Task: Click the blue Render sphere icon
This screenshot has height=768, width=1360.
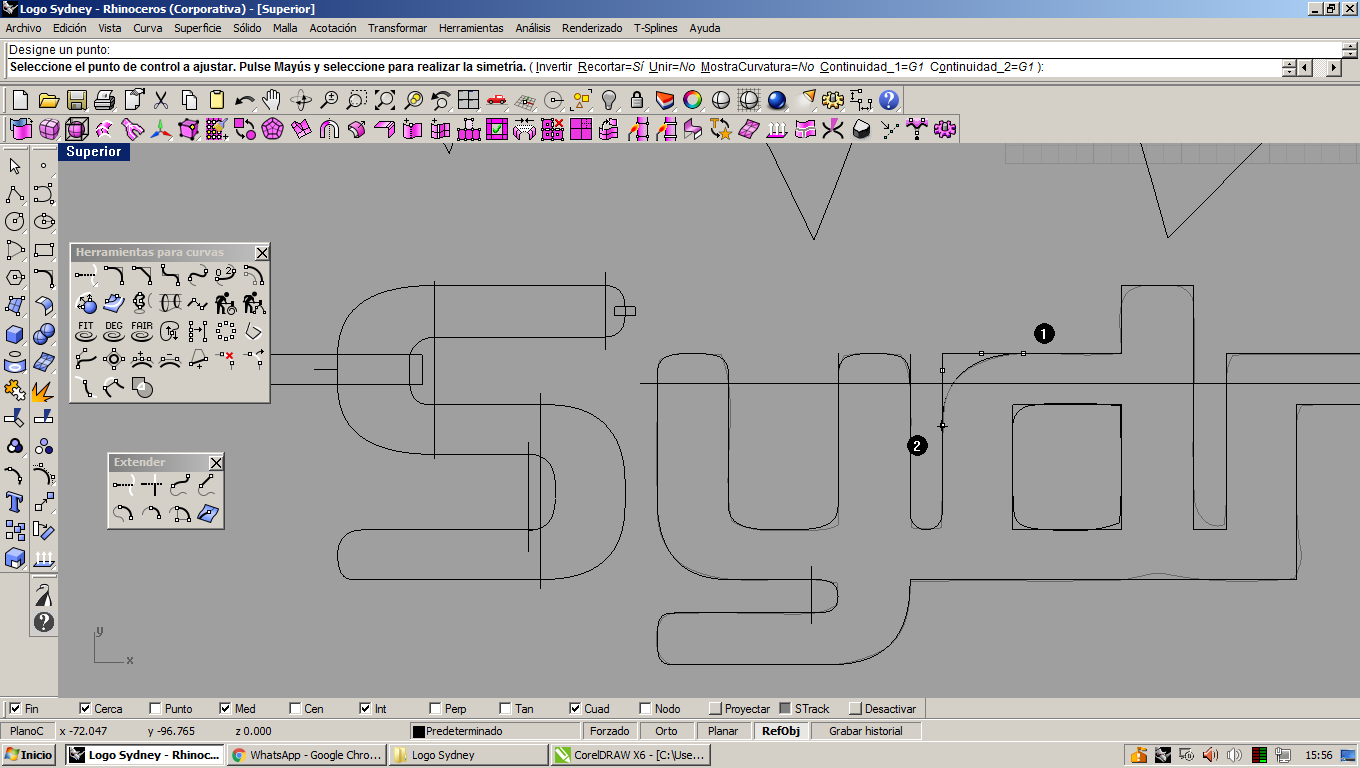Action: [777, 100]
